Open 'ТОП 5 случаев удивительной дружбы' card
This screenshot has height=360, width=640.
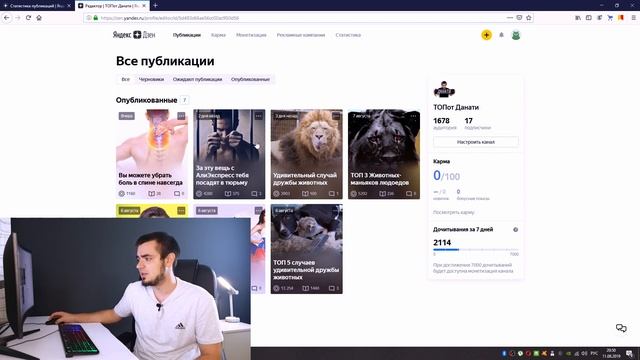[x=307, y=249]
